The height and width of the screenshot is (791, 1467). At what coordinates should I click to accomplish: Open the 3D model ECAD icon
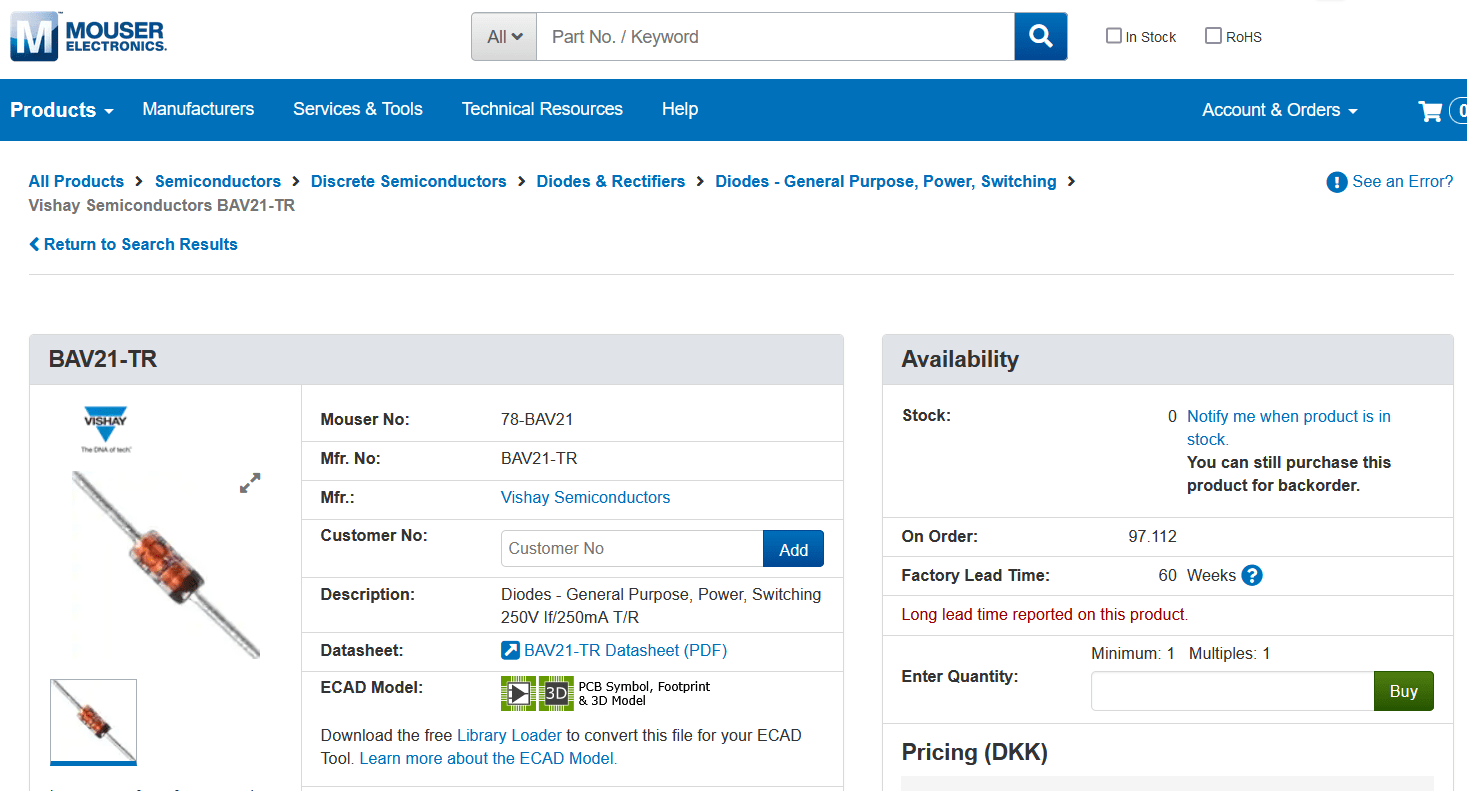(556, 693)
